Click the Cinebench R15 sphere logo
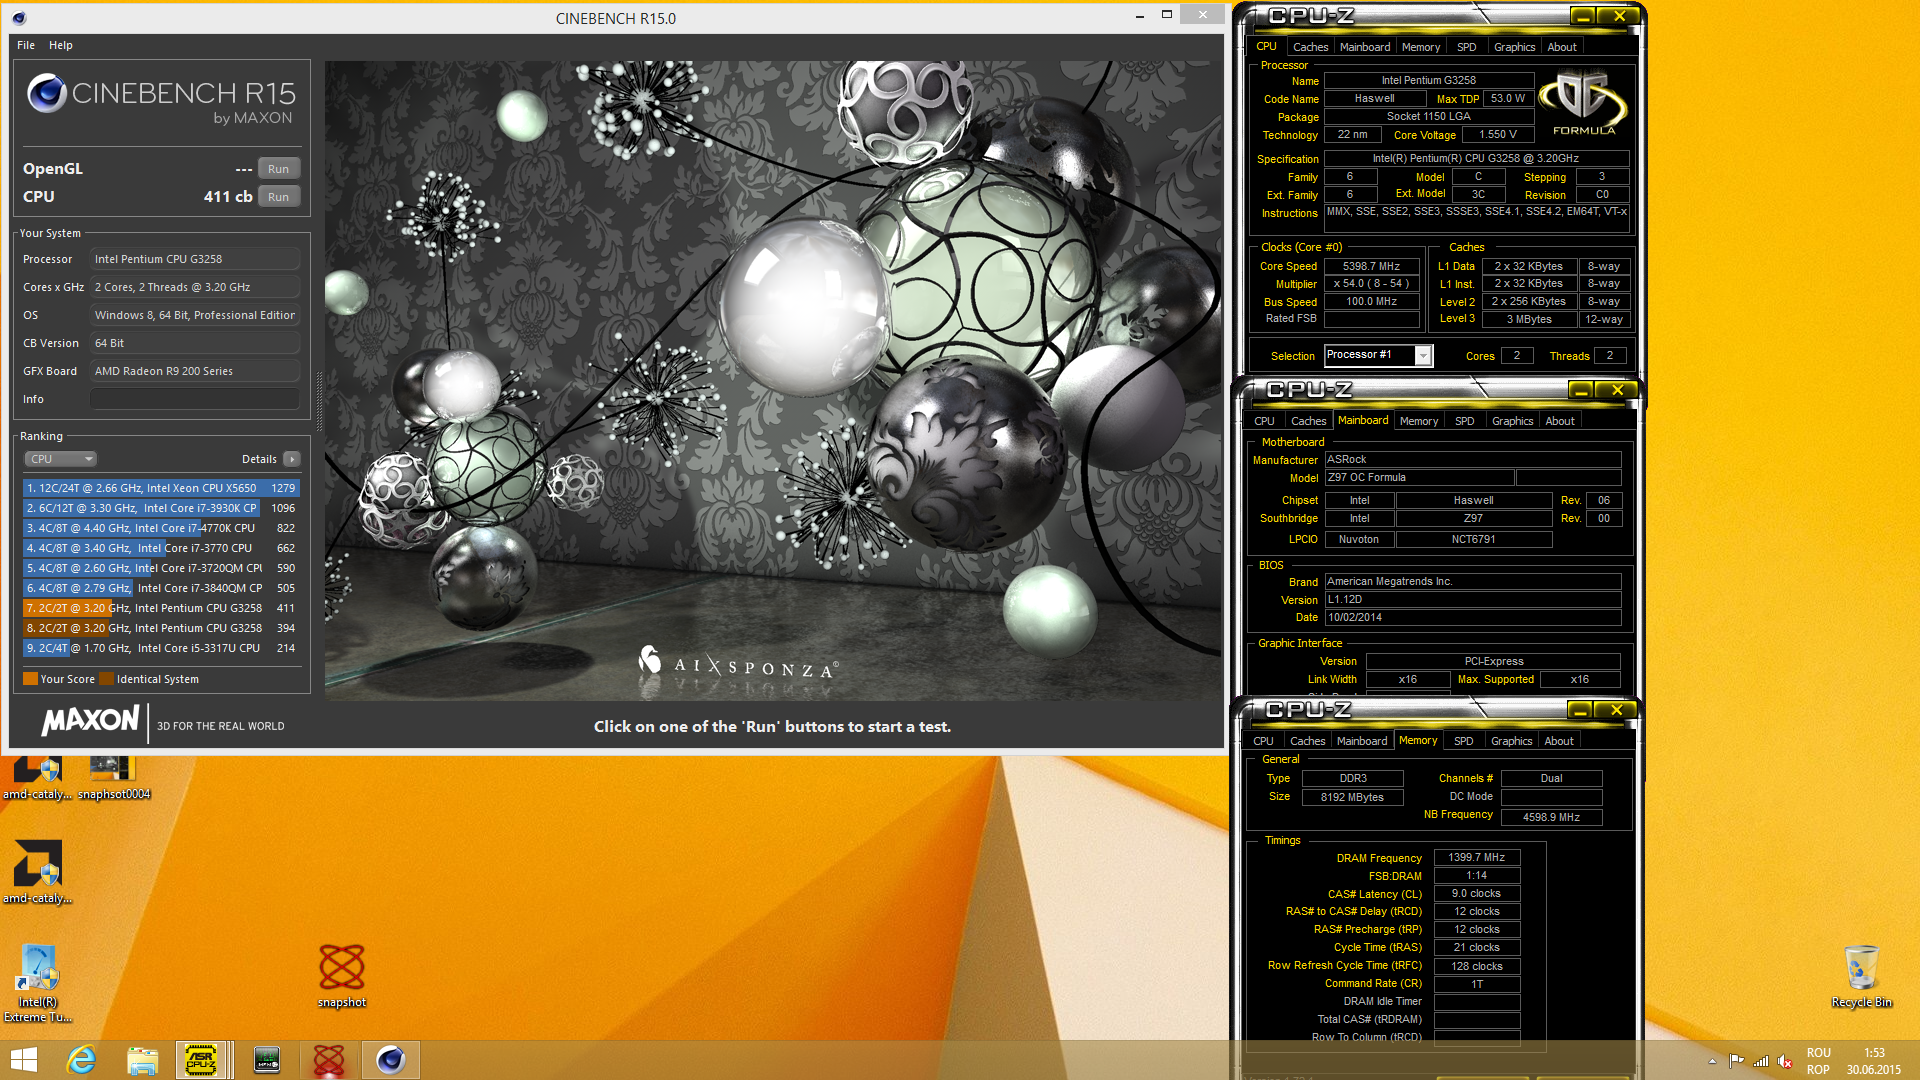Screen dimensions: 1920x1080 [x=47, y=93]
